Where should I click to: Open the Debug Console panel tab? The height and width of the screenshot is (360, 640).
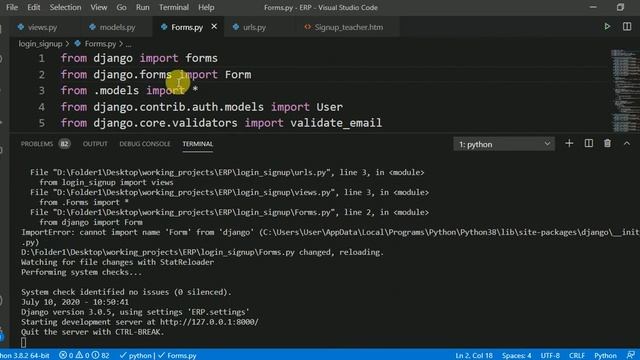[x=144, y=144]
